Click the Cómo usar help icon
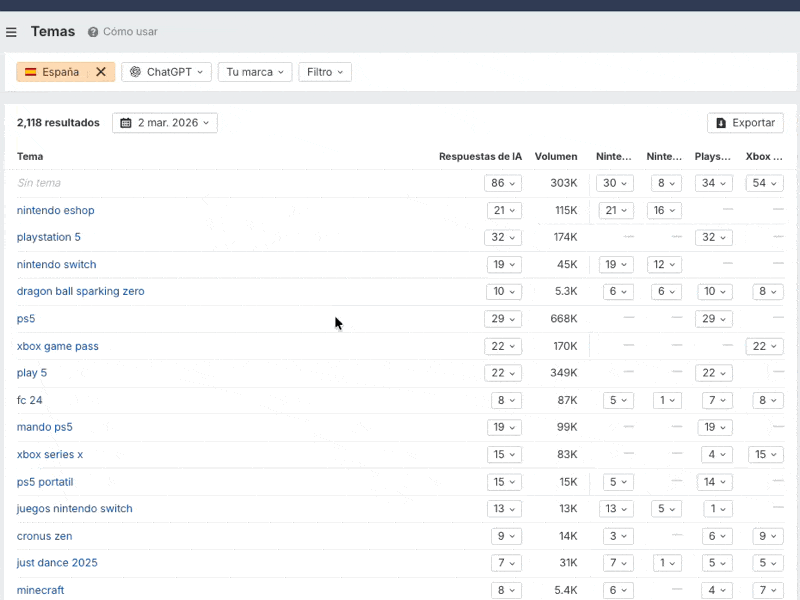Viewport: 800px width, 600px height. point(93,32)
